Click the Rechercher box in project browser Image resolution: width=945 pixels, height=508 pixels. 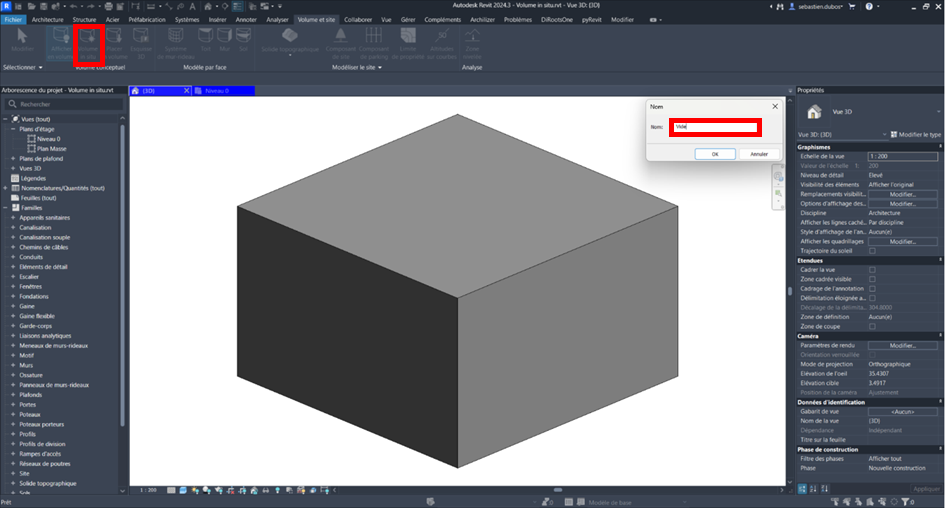pyautogui.click(x=65, y=104)
